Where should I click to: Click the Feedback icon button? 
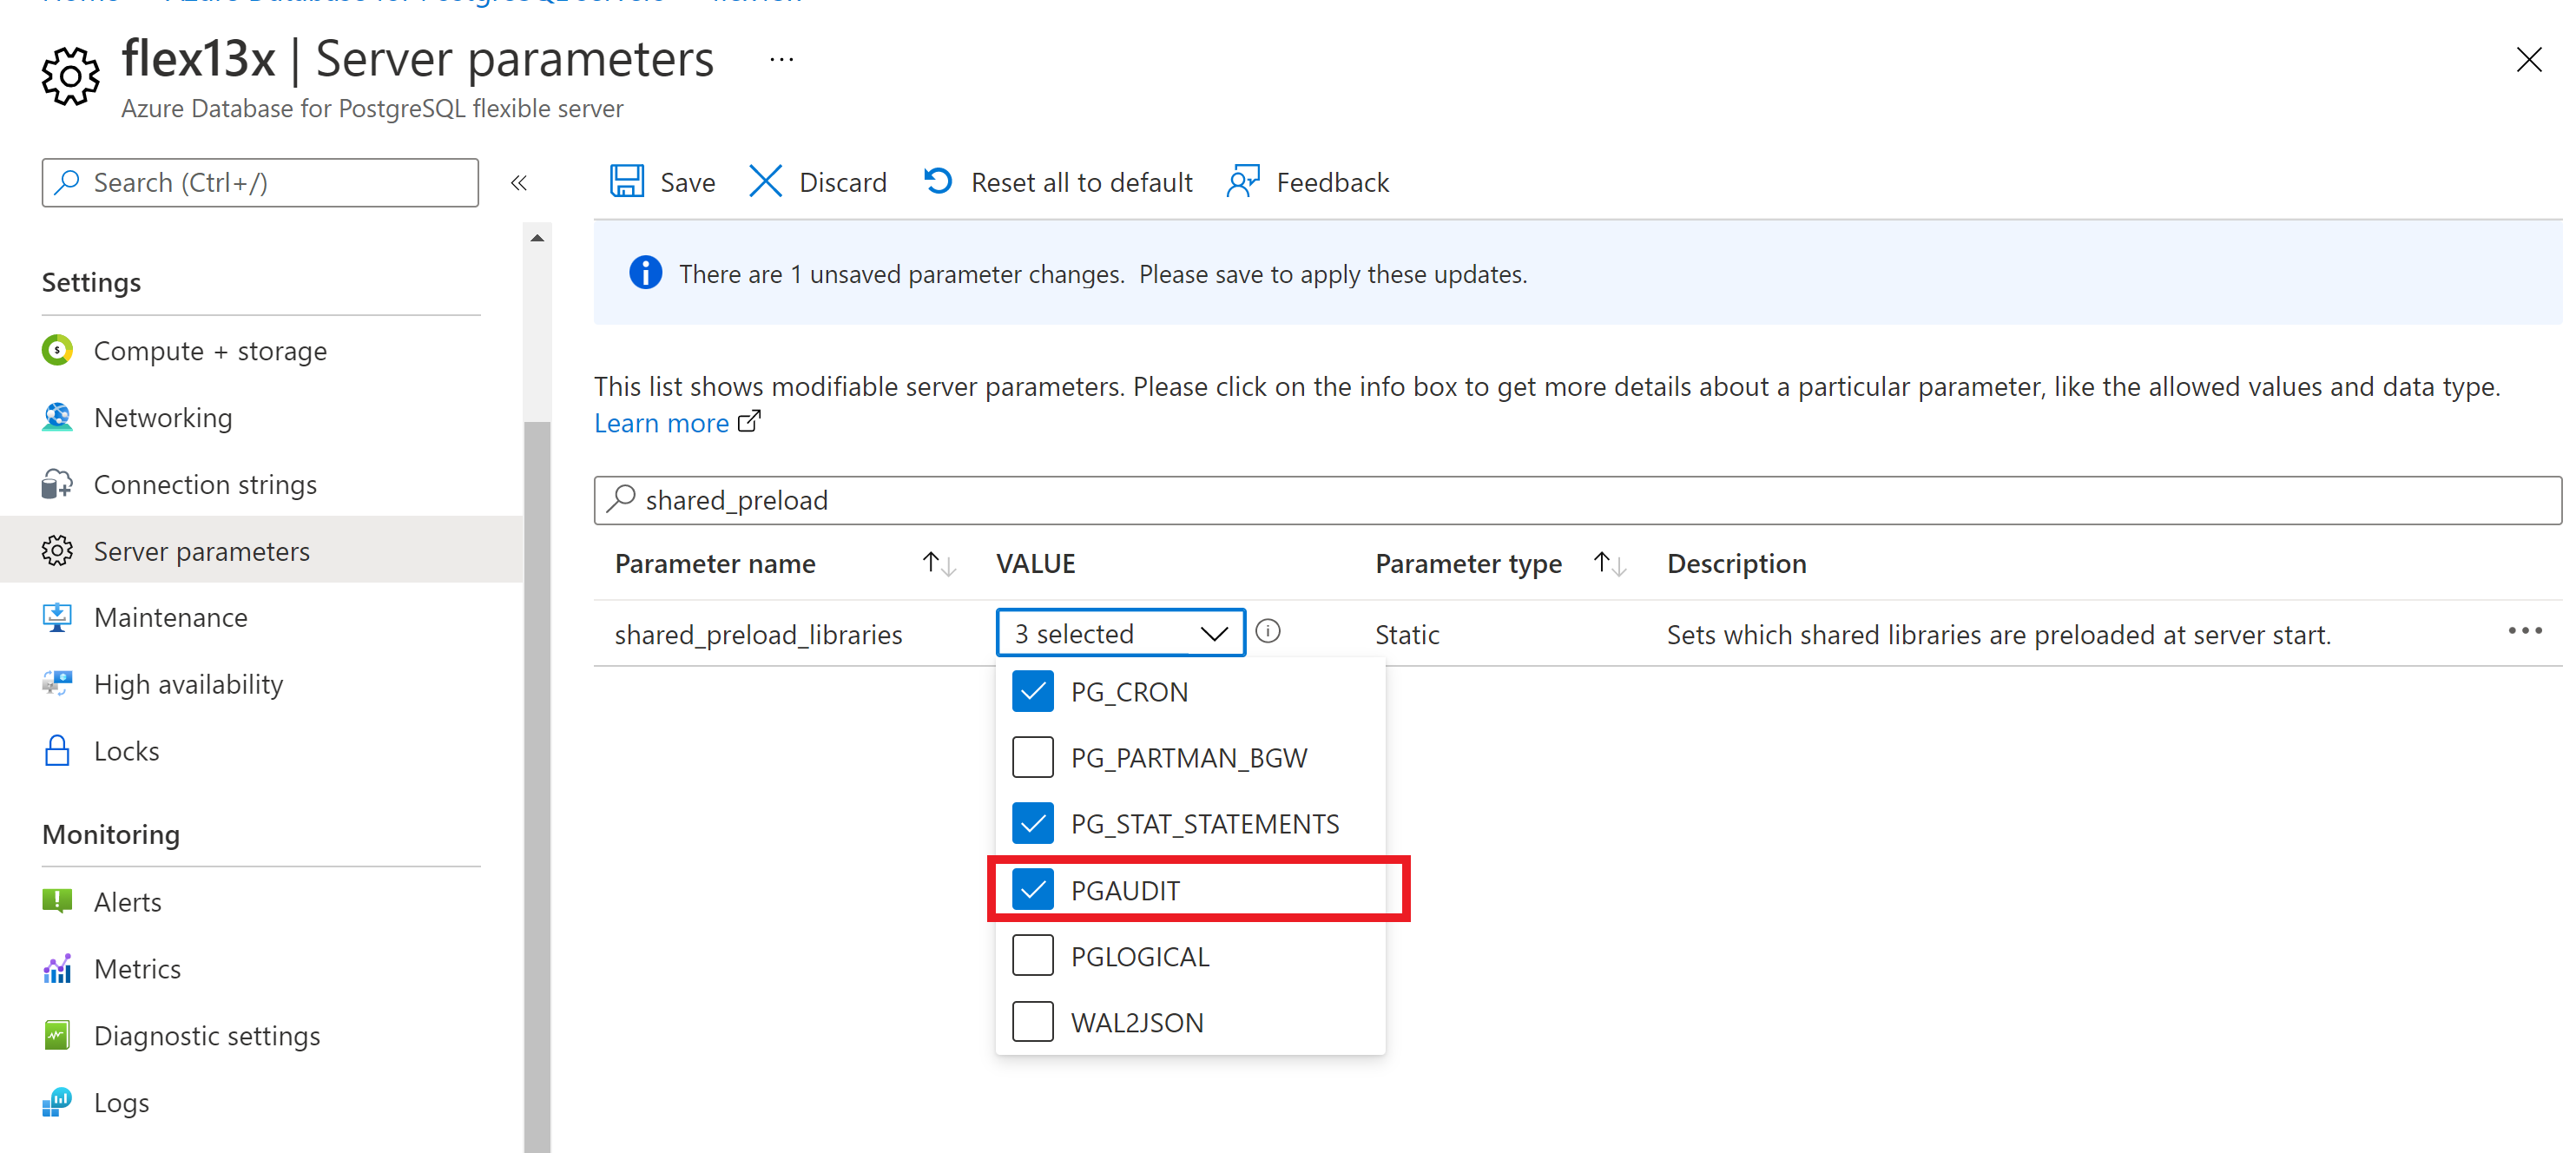coord(1243,181)
